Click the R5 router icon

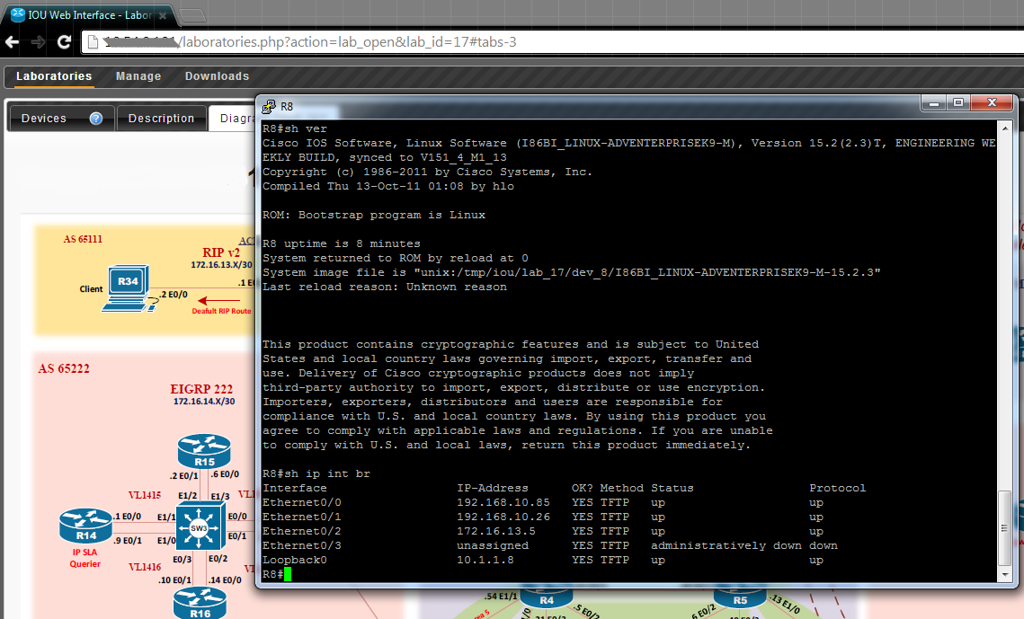click(x=739, y=597)
